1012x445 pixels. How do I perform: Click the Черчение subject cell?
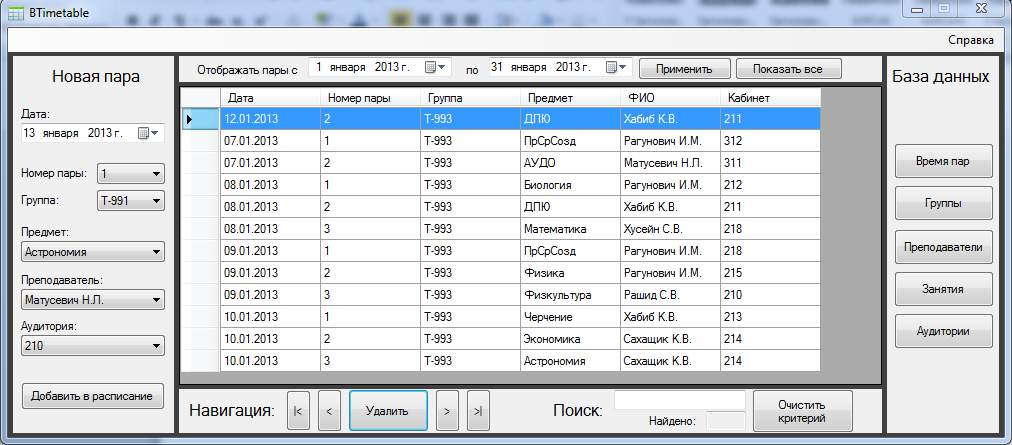571,317
